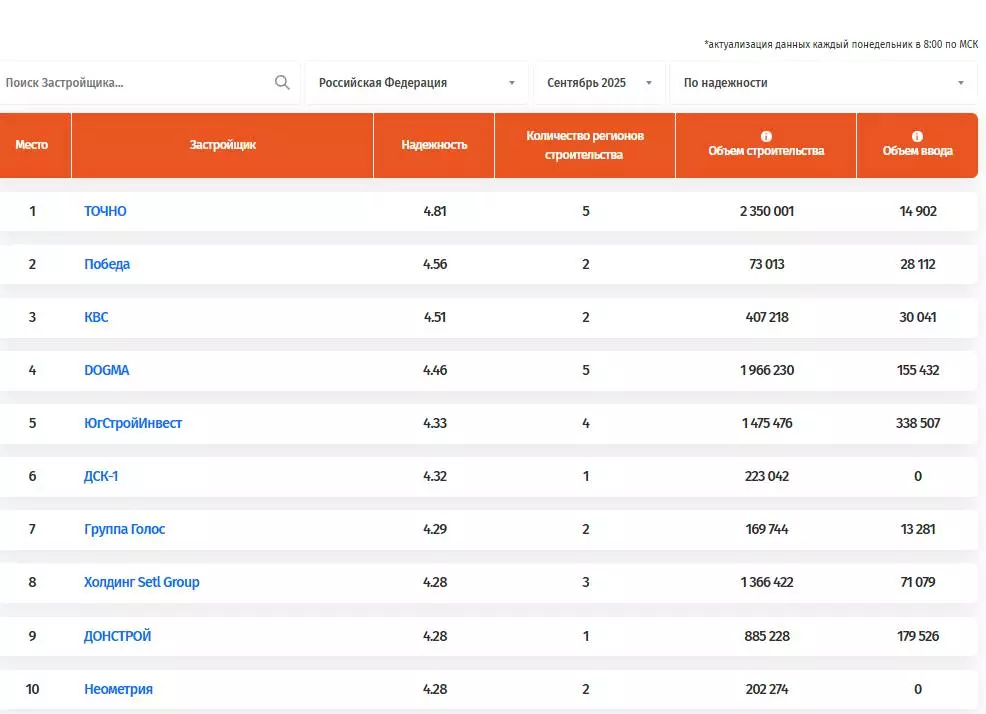Image resolution: width=986 pixels, height=714 pixels.
Task: Open the Победа developer link
Action: pyautogui.click(x=107, y=264)
